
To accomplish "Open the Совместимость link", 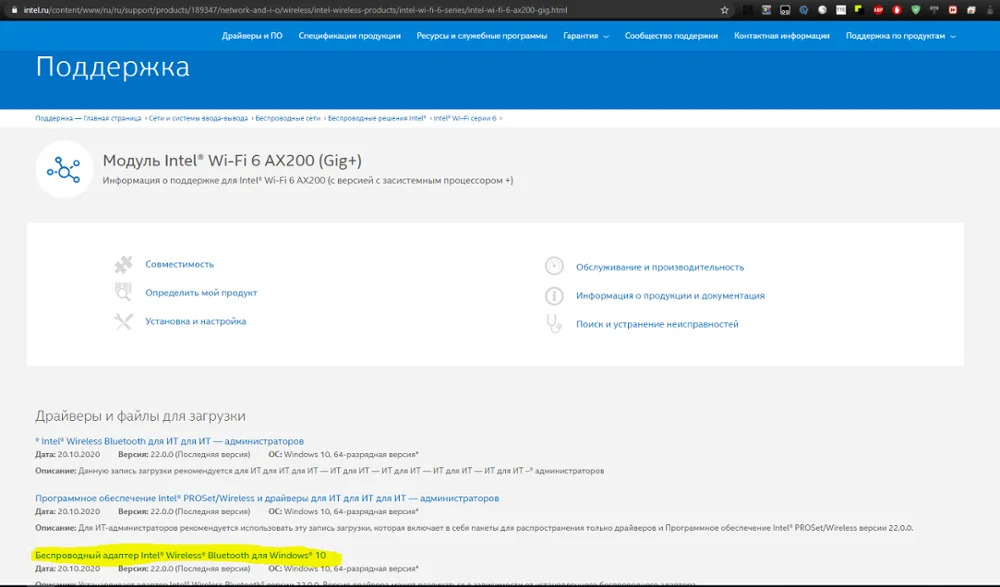I will (x=179, y=264).
